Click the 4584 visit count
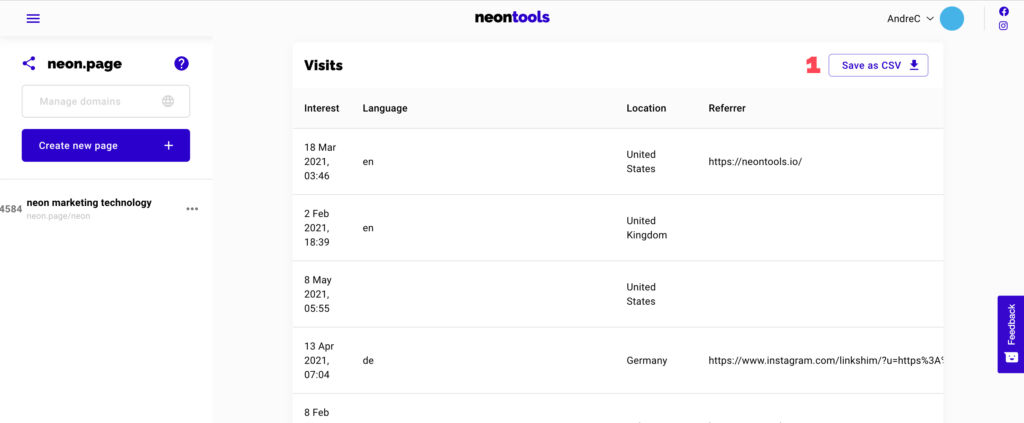1024x423 pixels. 11,209
